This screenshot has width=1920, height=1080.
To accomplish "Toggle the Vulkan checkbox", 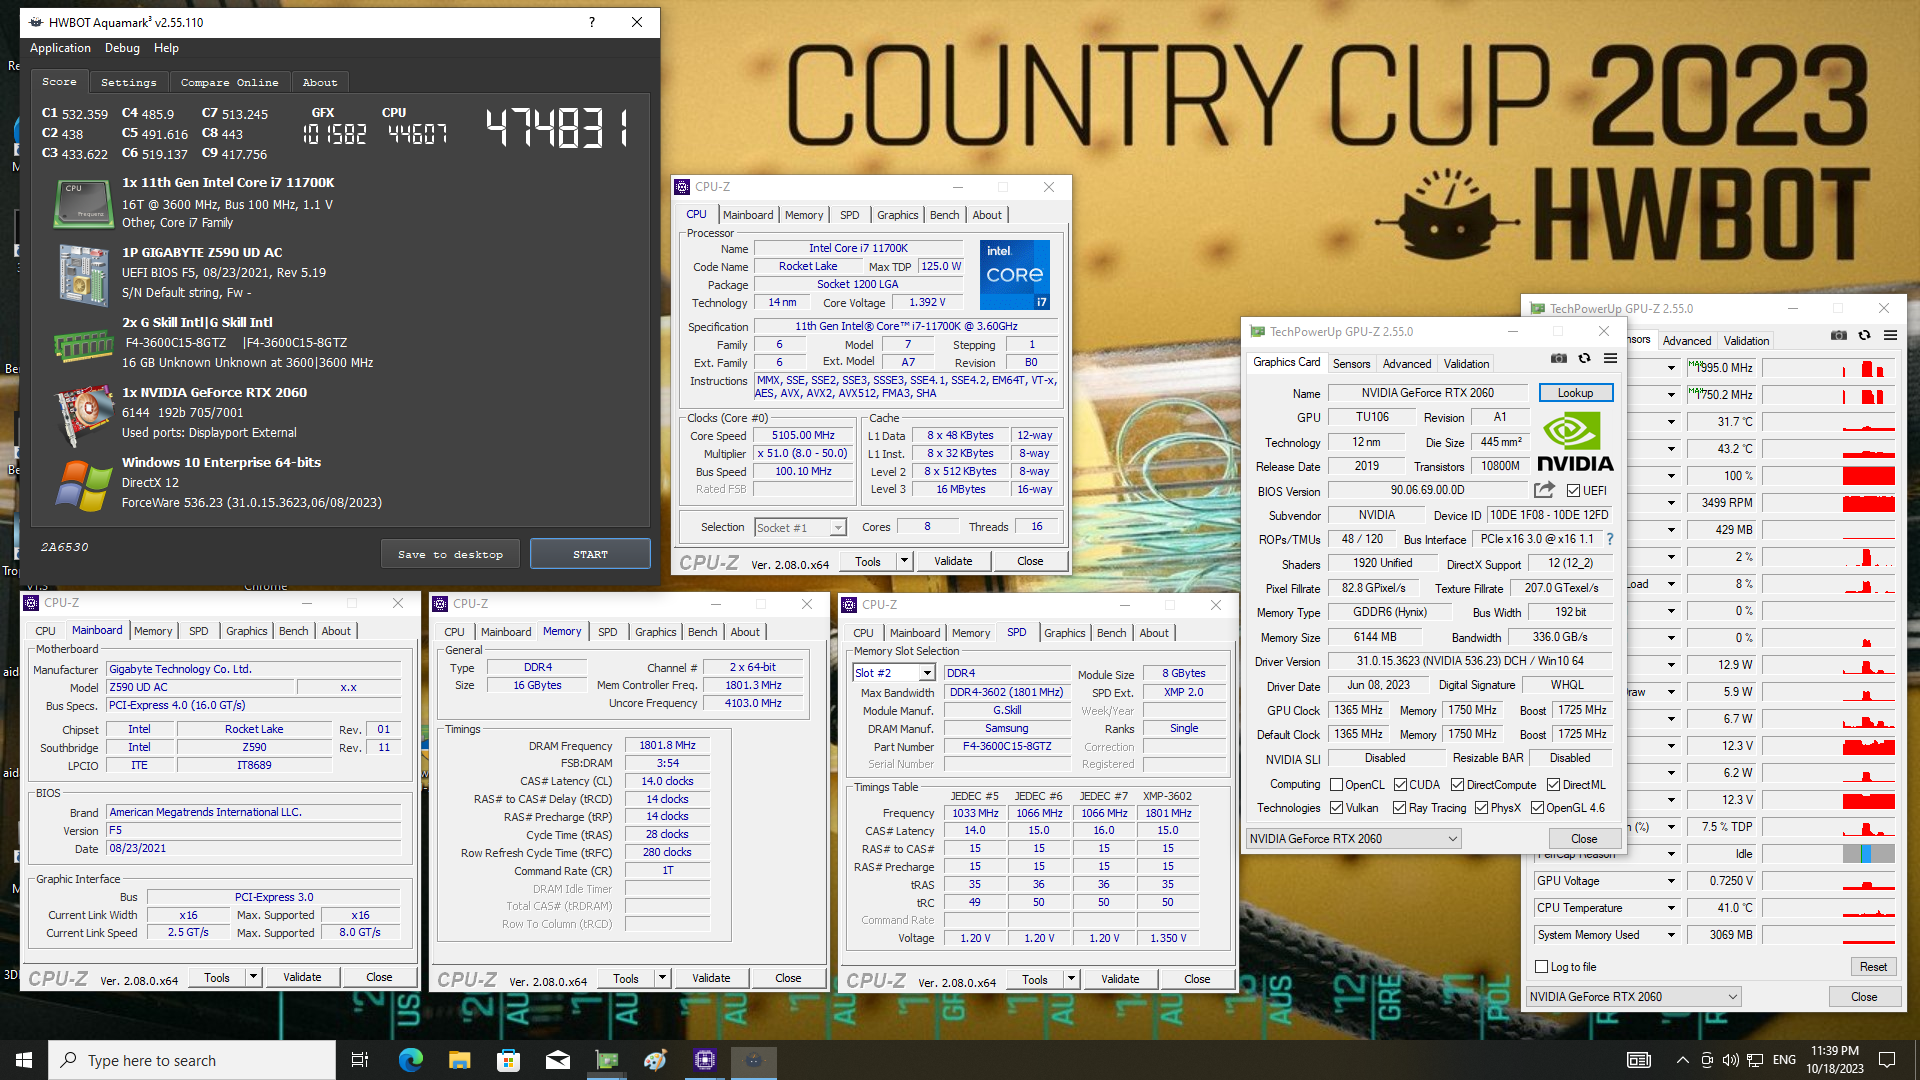I will pos(1336,808).
